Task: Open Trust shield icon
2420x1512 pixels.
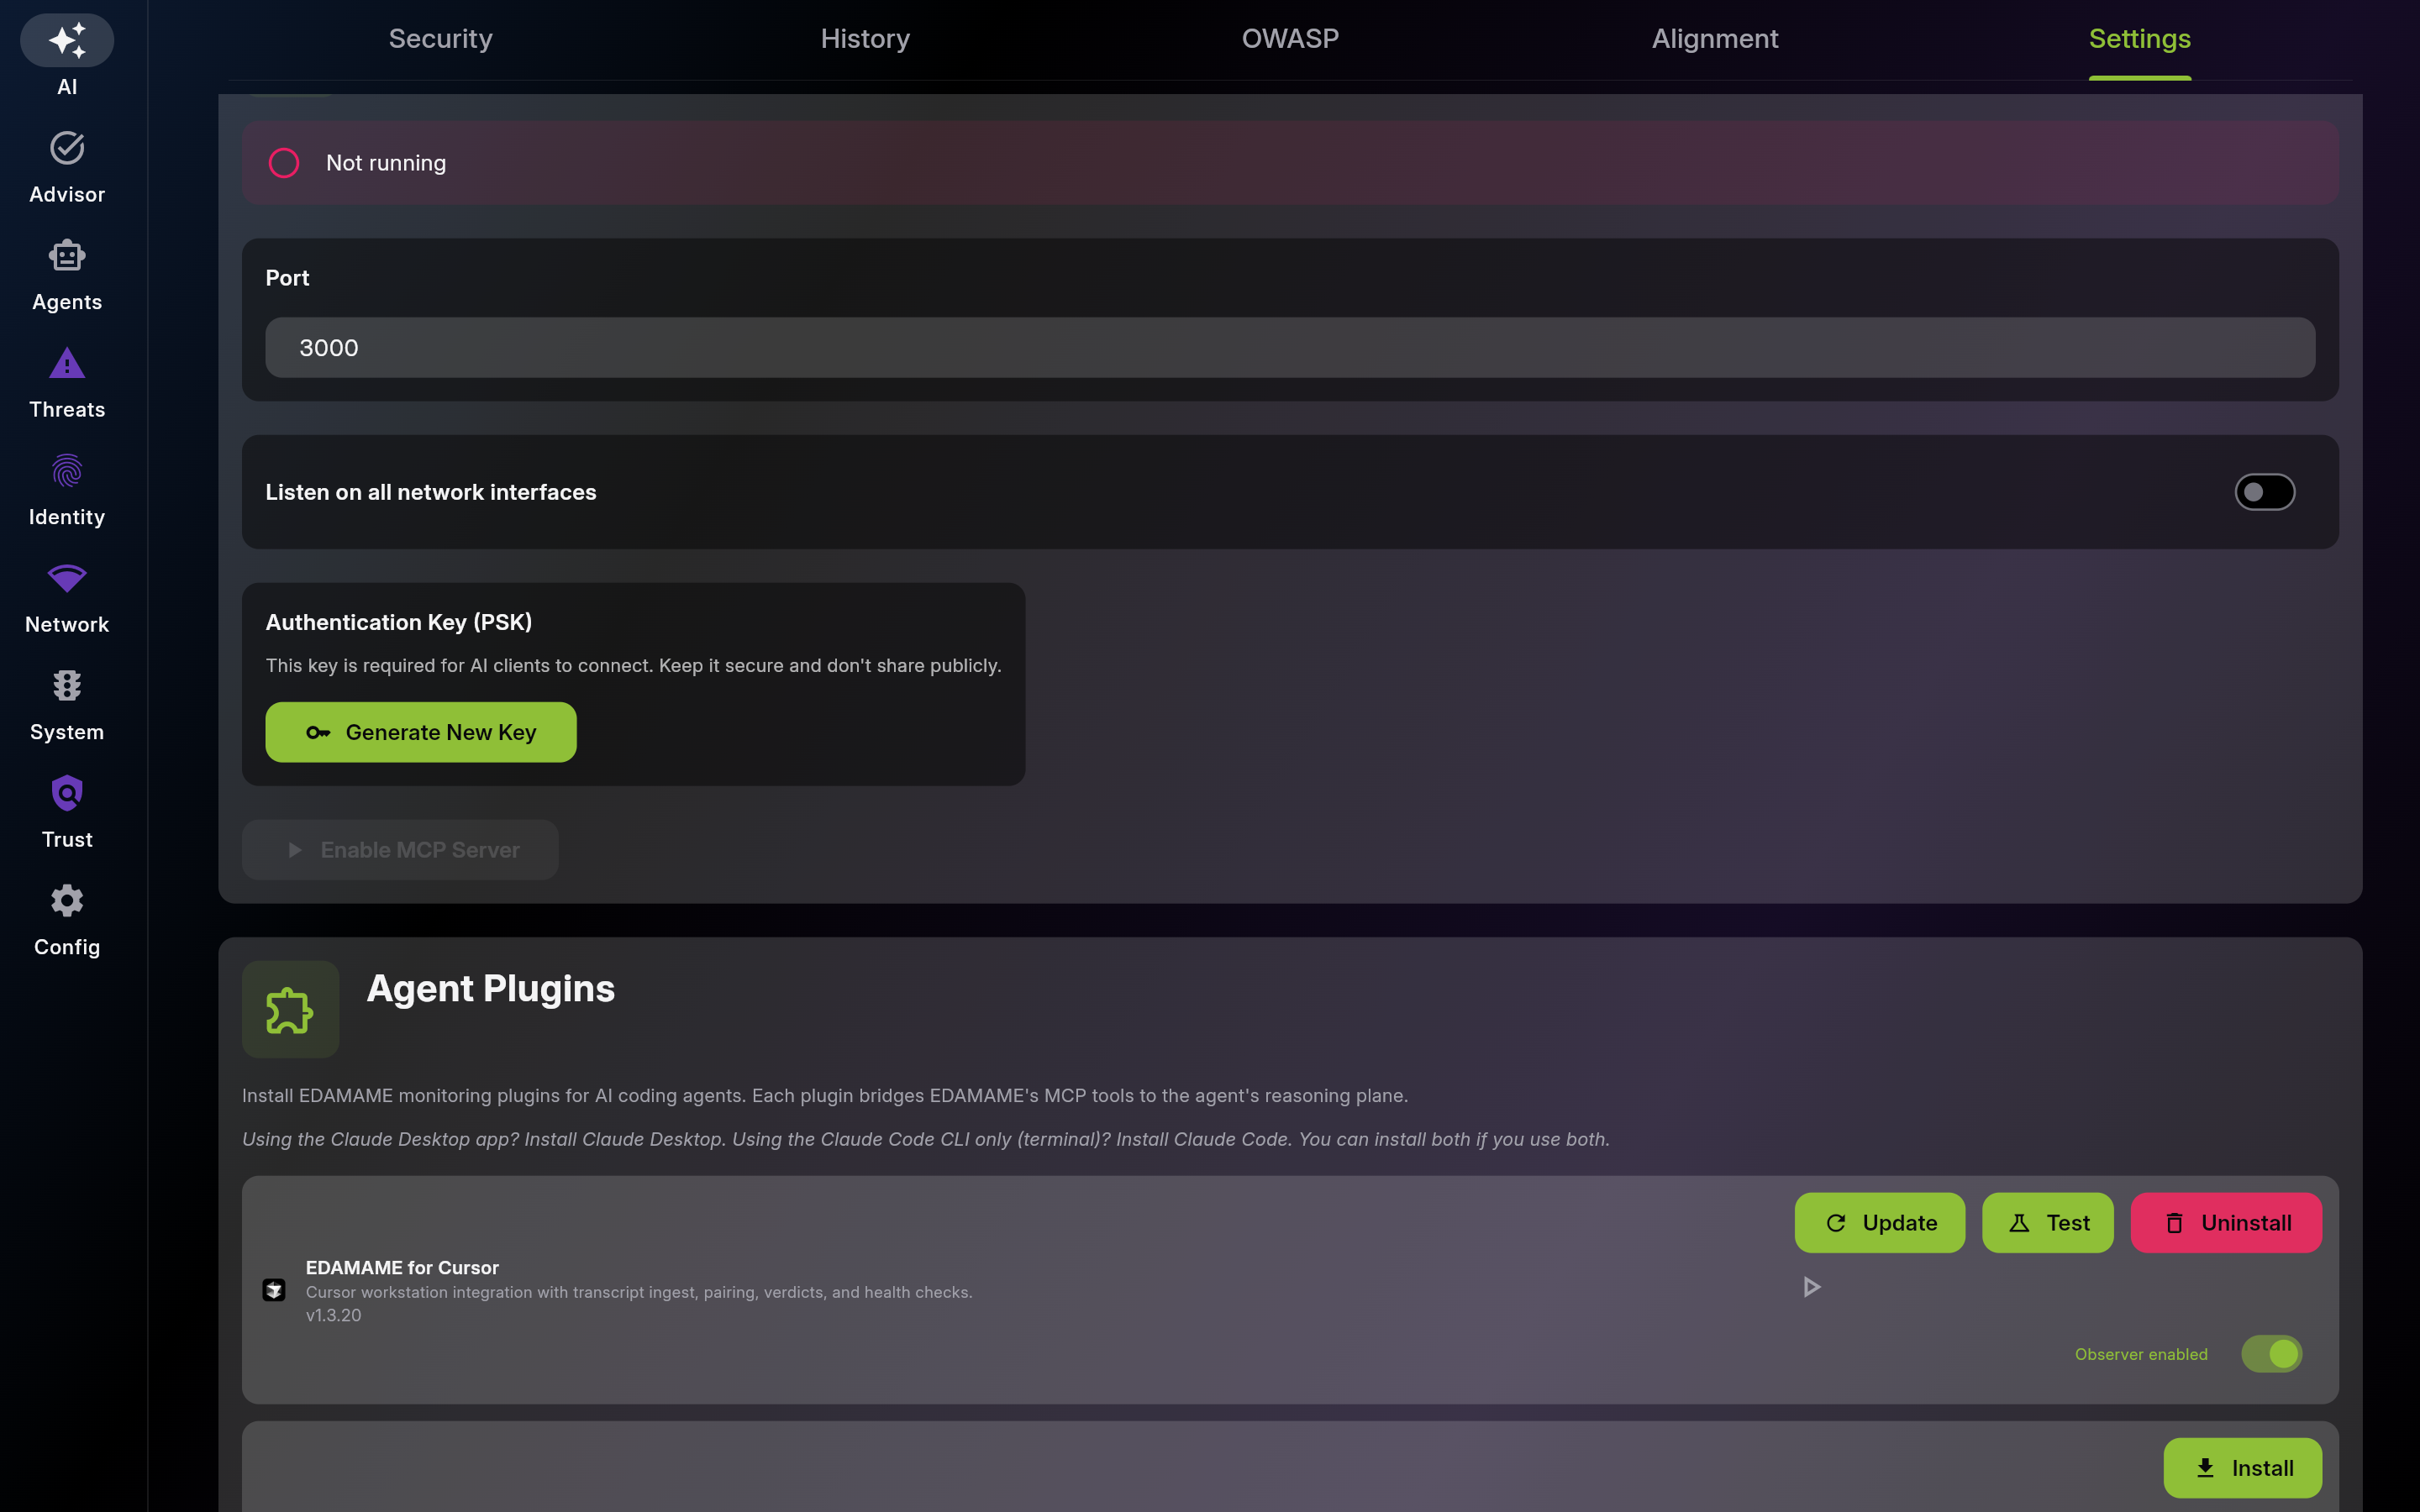Action: pyautogui.click(x=67, y=794)
